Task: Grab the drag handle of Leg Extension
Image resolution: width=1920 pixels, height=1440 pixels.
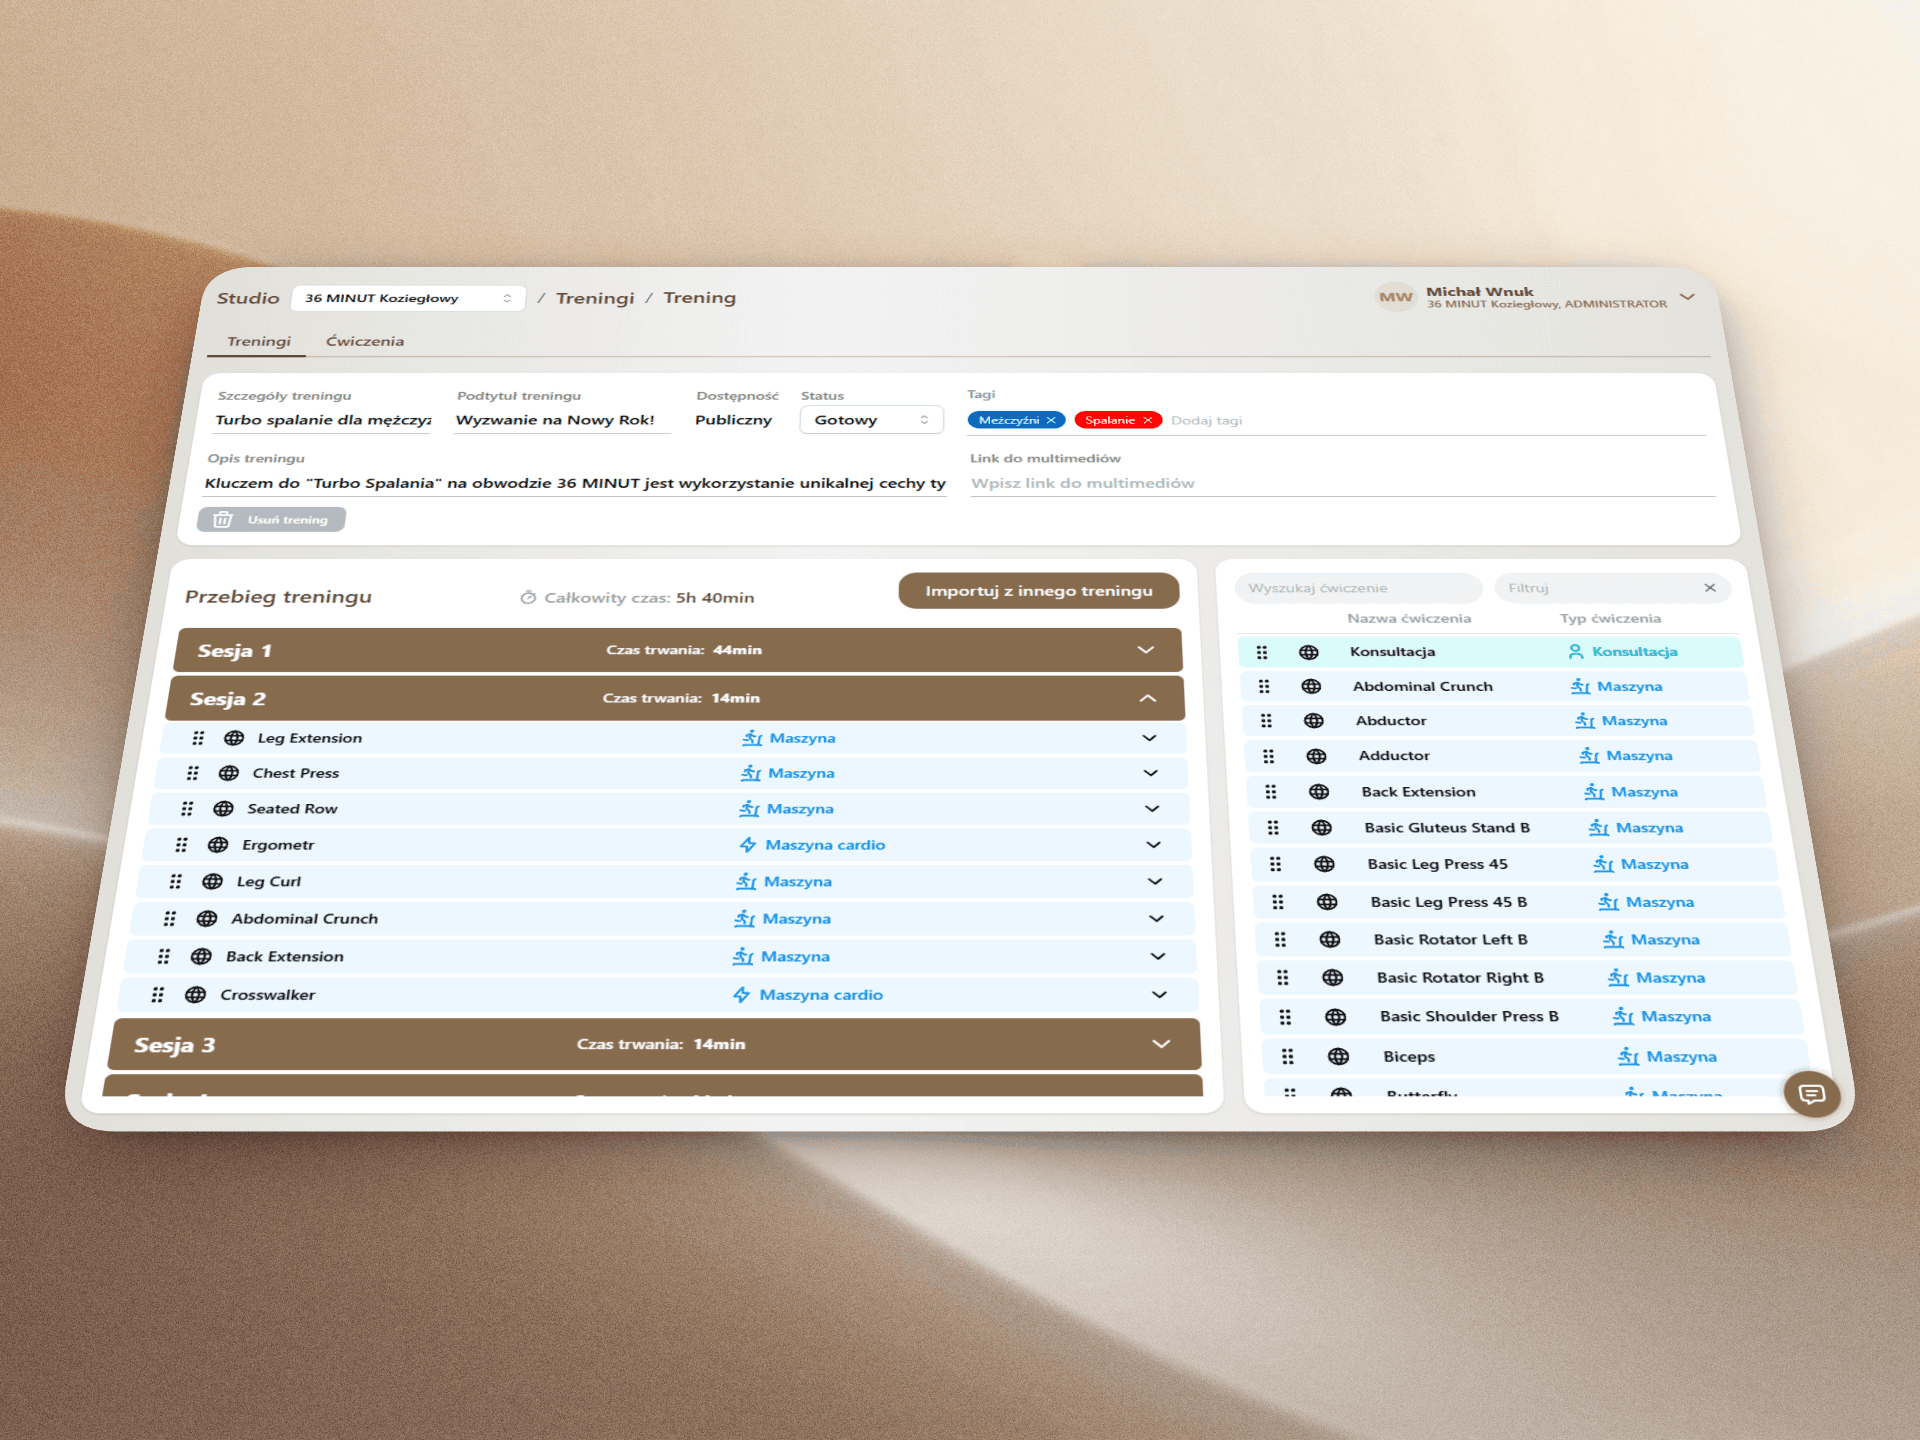Action: tap(198, 738)
